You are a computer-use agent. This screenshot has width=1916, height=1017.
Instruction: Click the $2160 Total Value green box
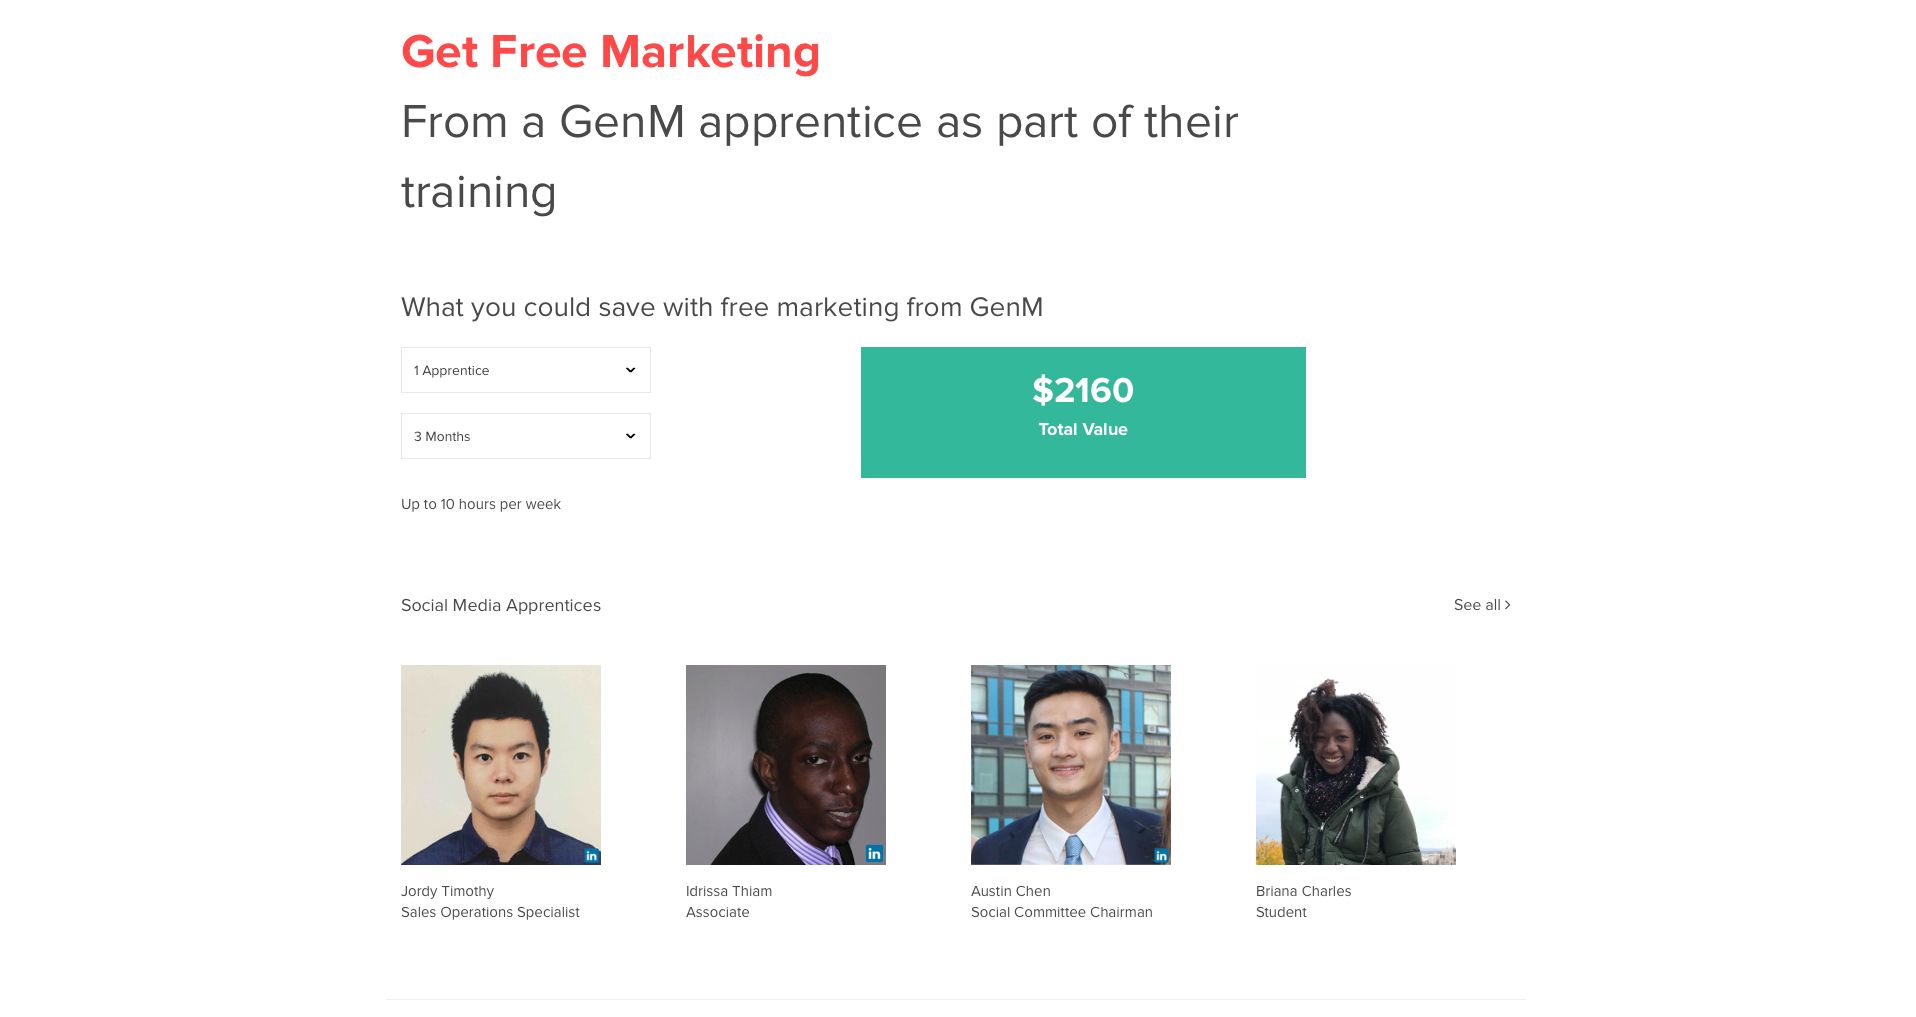[x=1083, y=412]
